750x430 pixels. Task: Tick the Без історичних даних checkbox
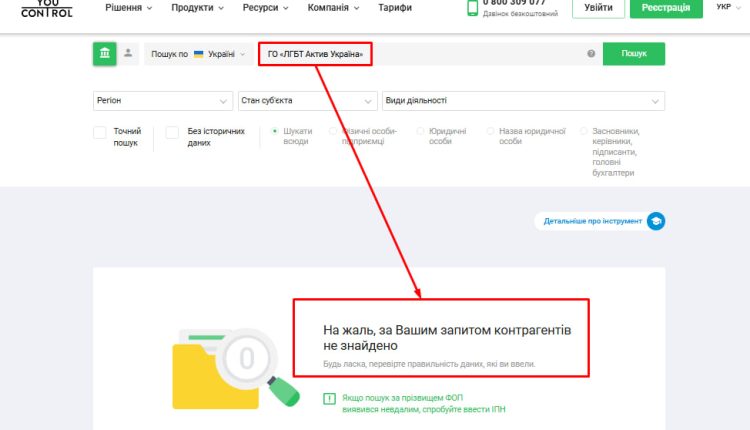coord(172,132)
